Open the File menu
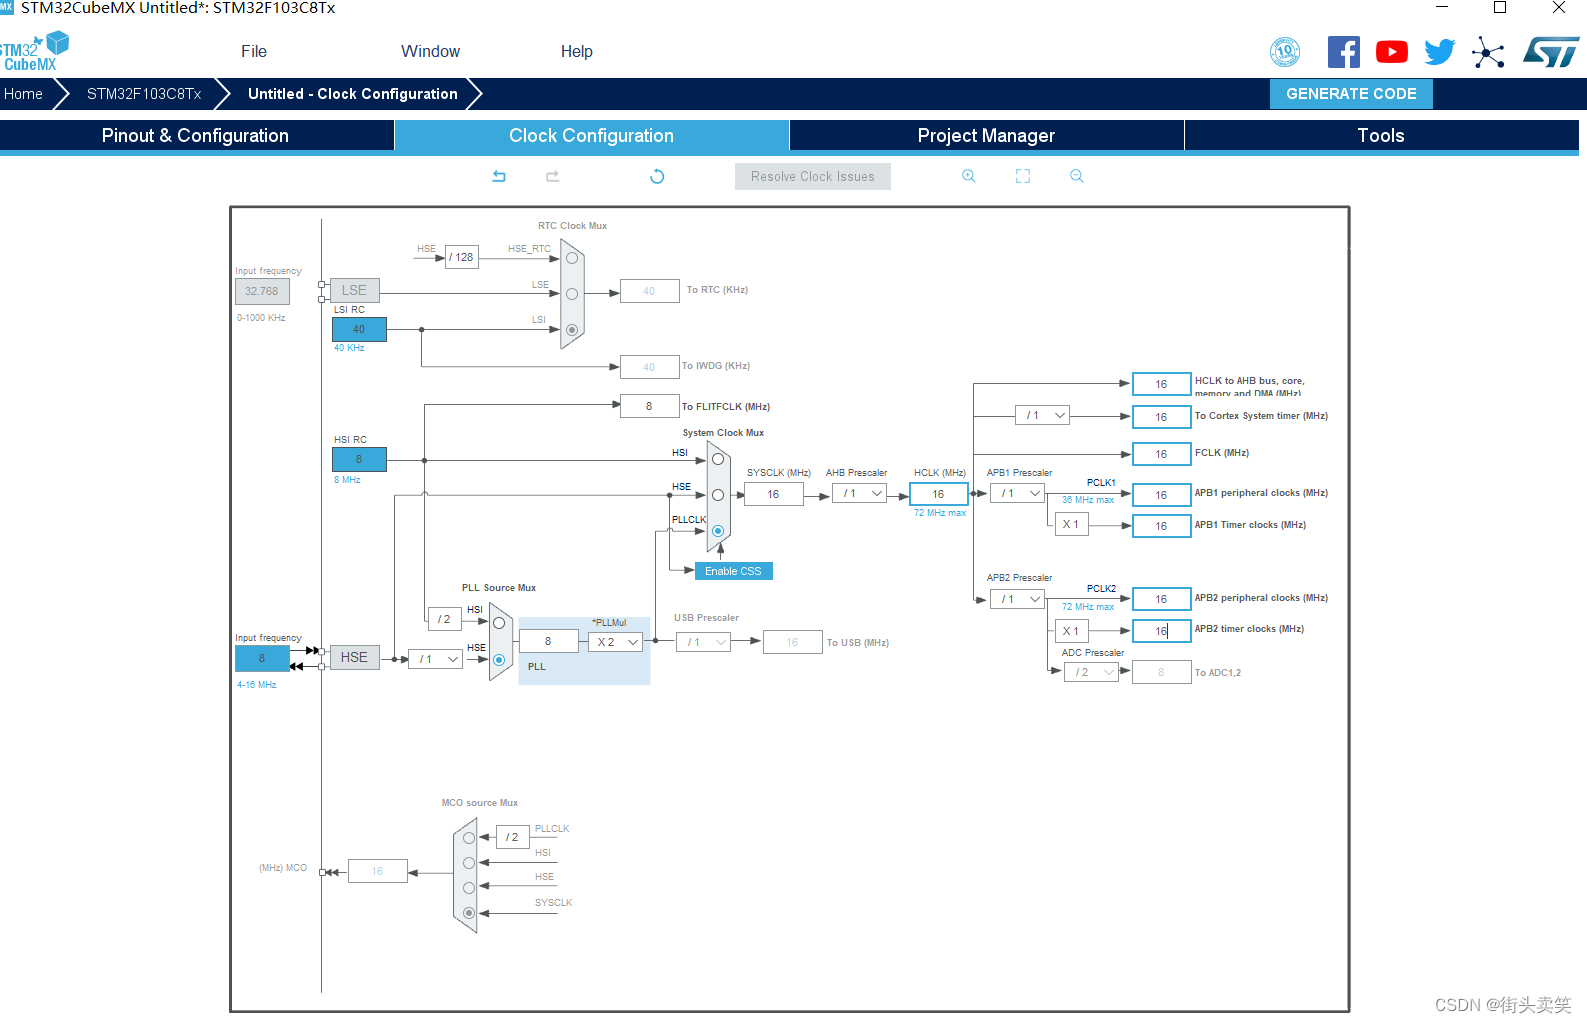The image size is (1587, 1023). tap(254, 52)
